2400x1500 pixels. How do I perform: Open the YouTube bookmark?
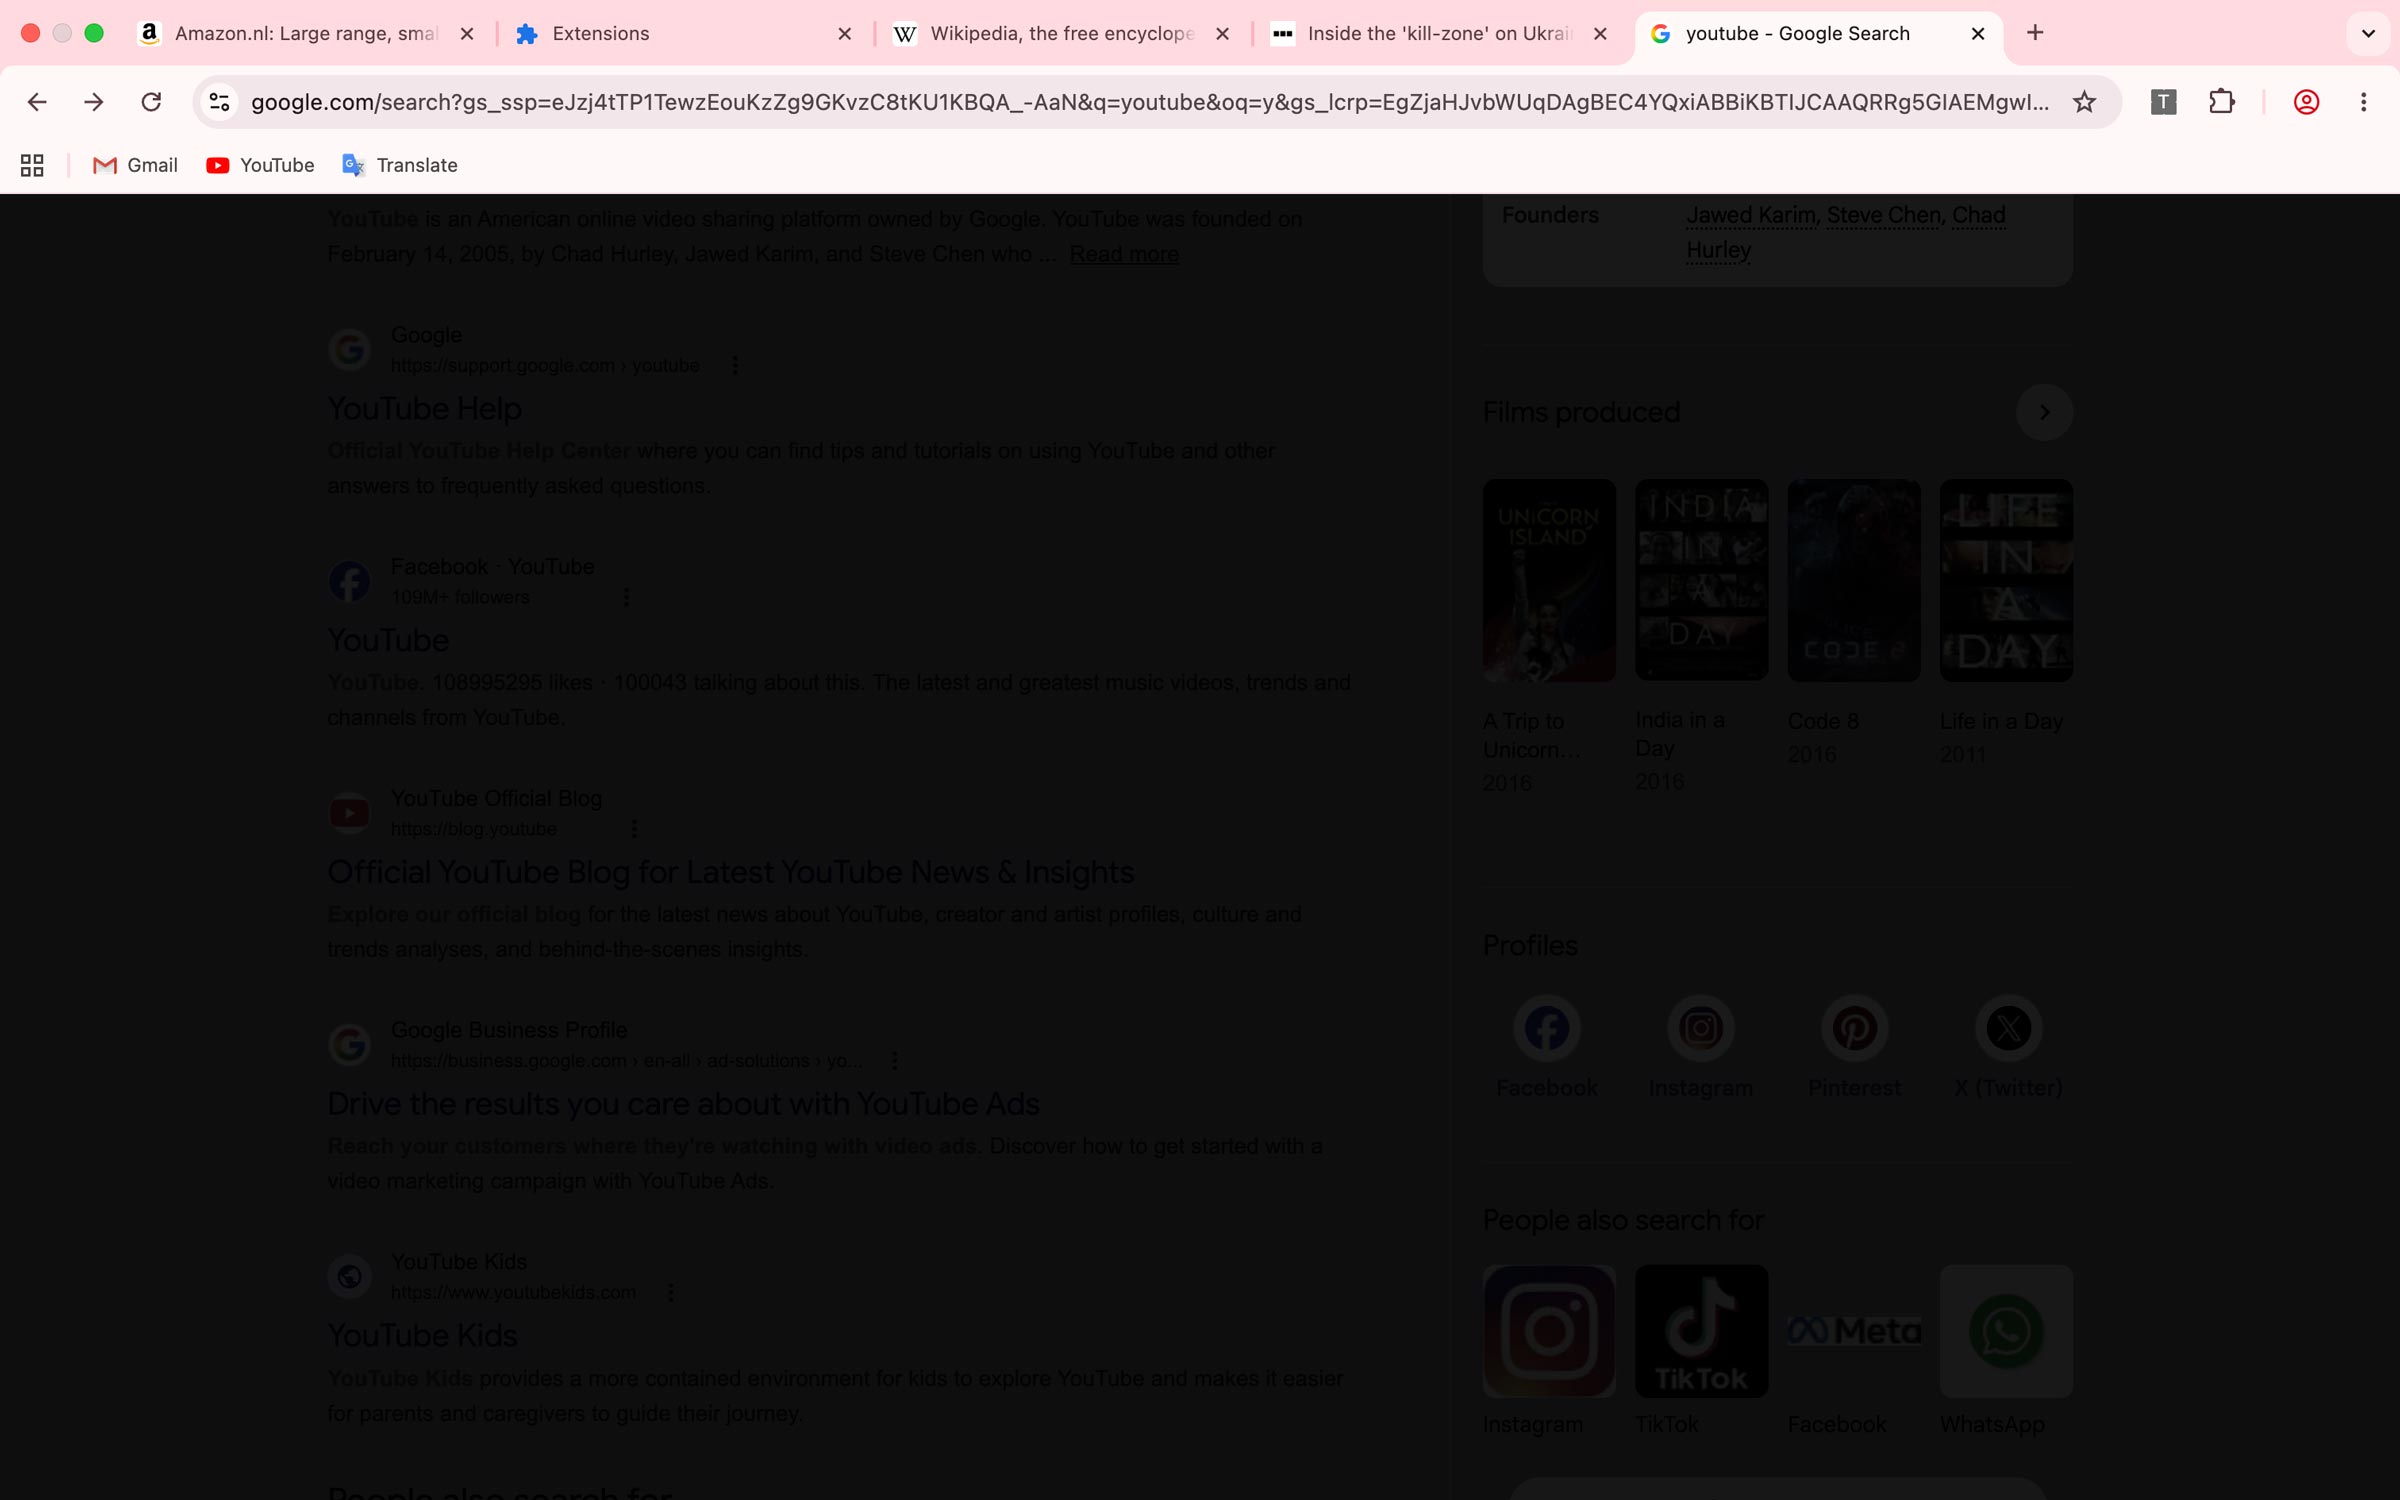click(260, 165)
